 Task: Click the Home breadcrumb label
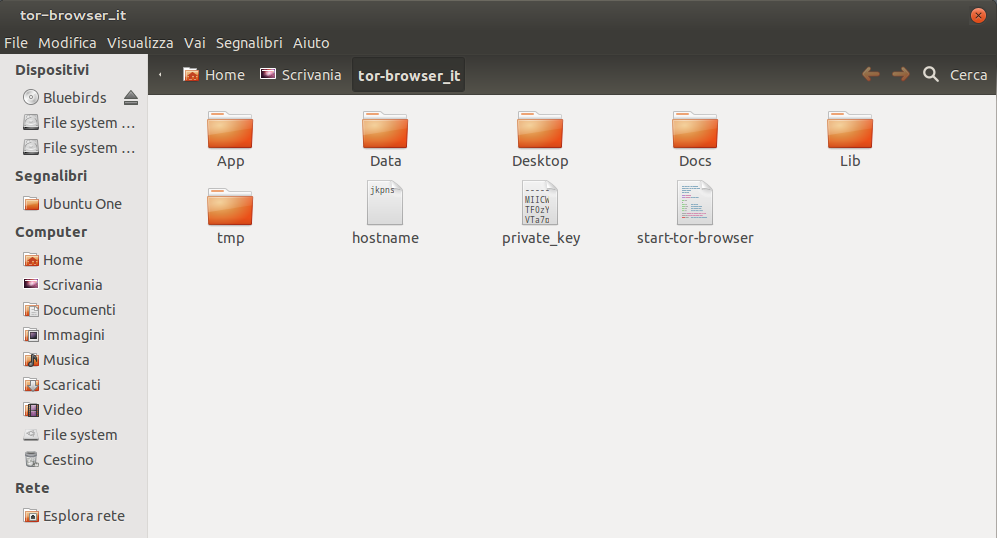[x=224, y=75]
